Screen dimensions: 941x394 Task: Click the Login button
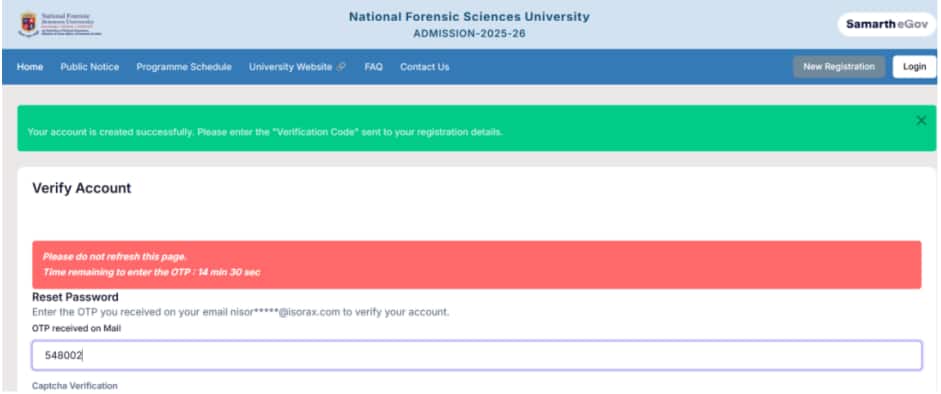[914, 67]
